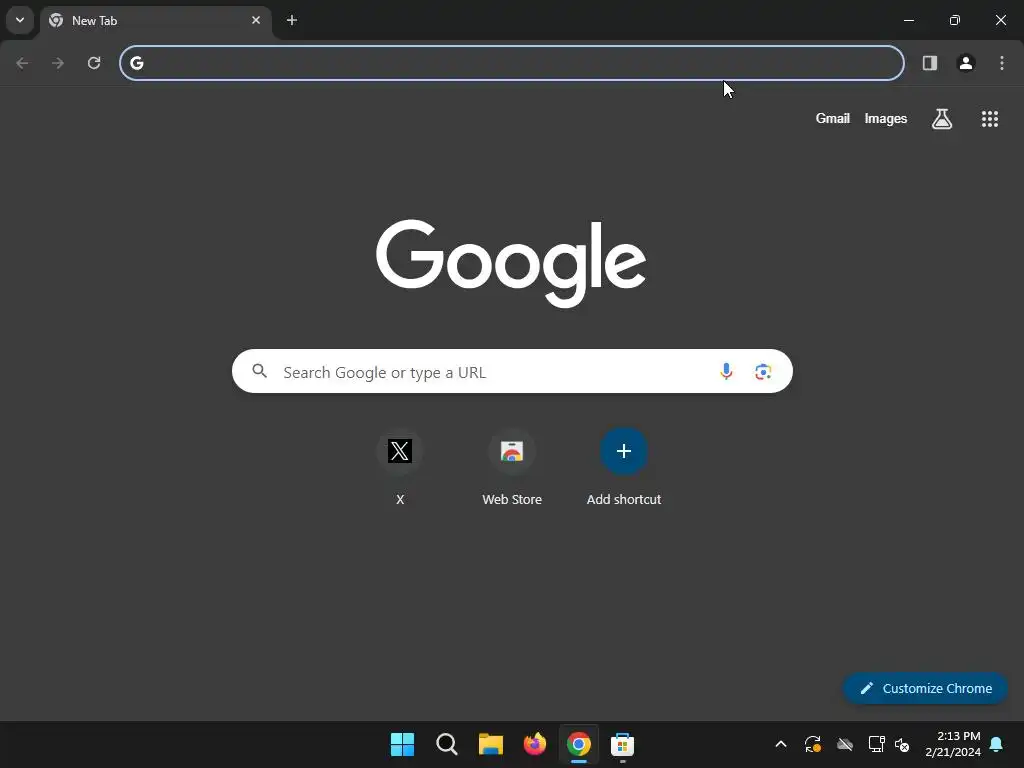Open the Chrome profile menu
The height and width of the screenshot is (768, 1024).
[966, 63]
